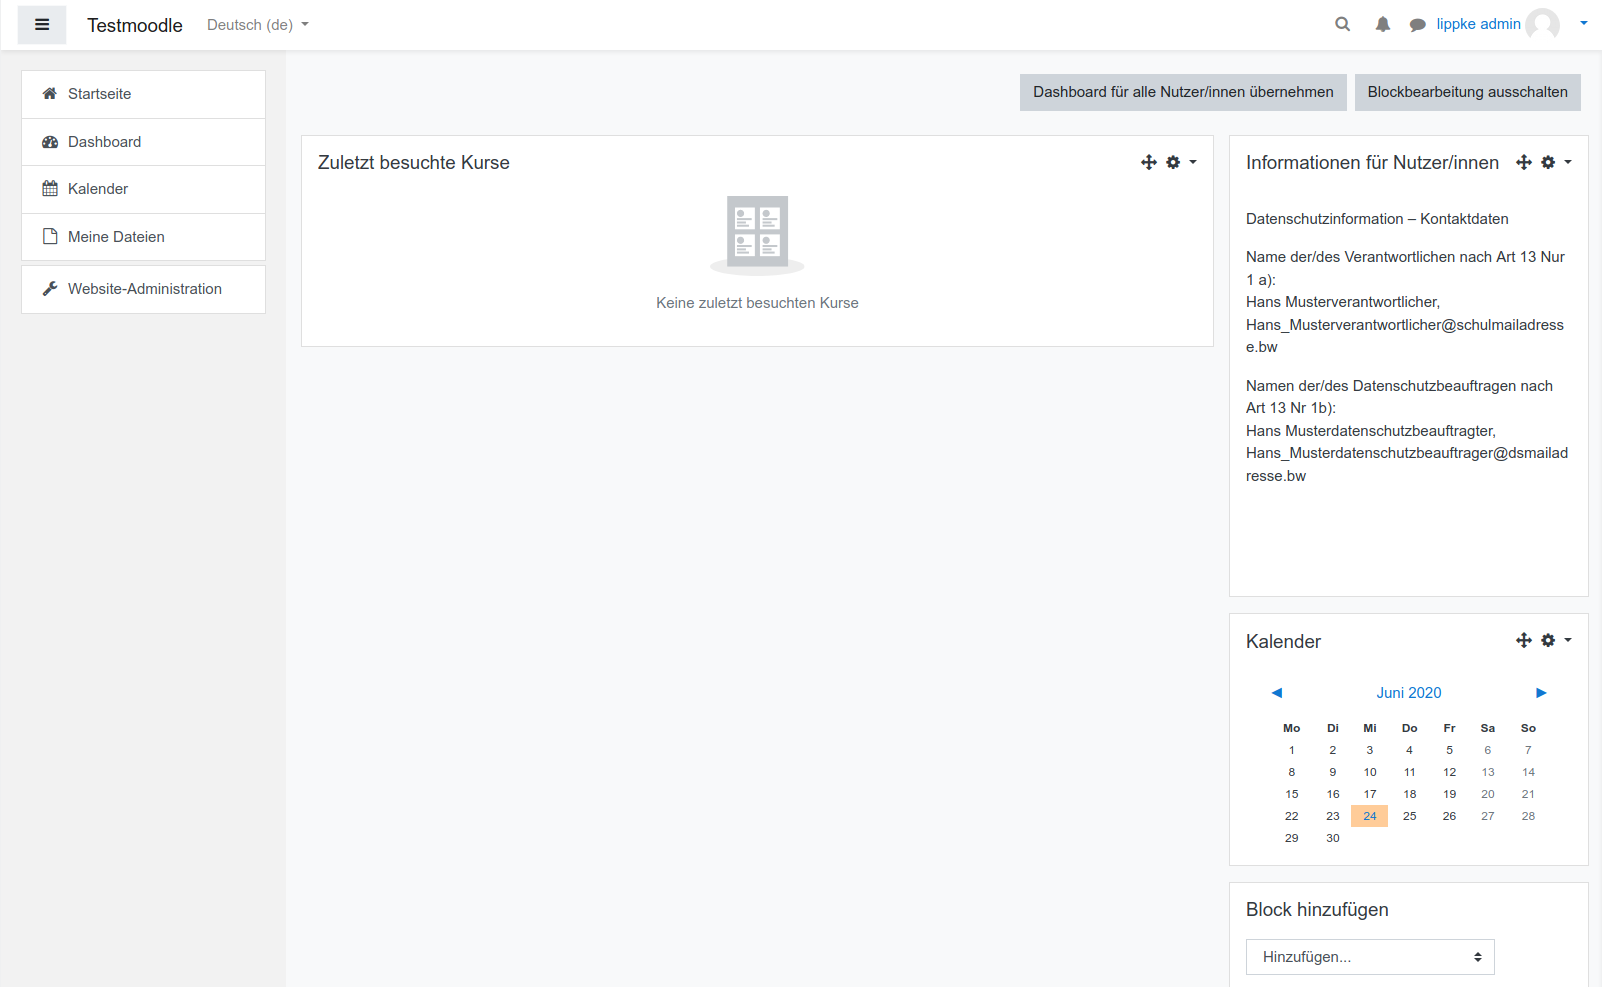The image size is (1602, 987).
Task: Open the Juni 2020 calendar link
Action: (x=1408, y=693)
